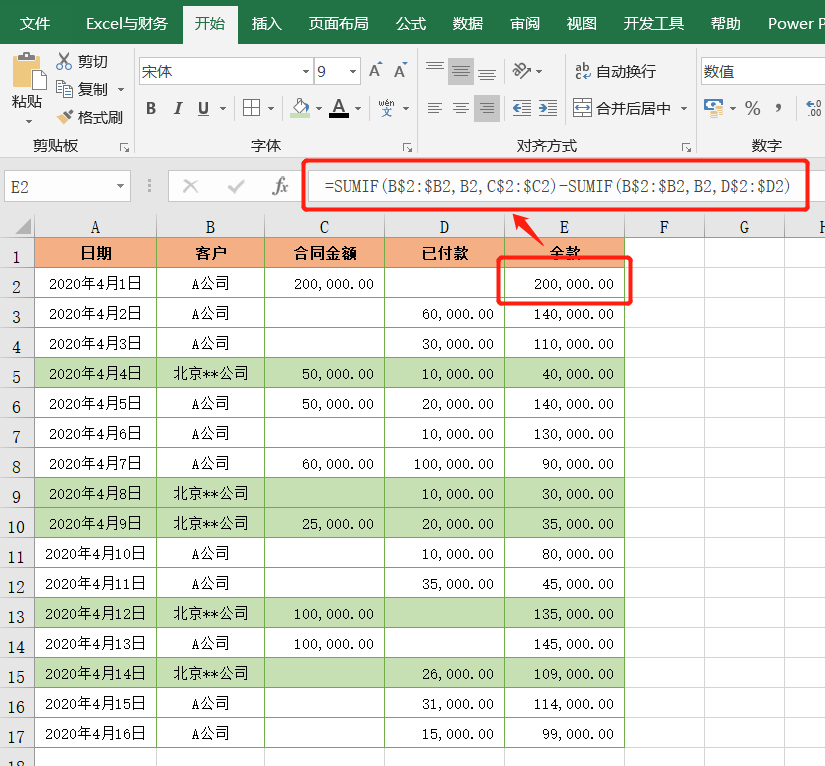
Task: Click the Cut scissors icon
Action: pyautogui.click(x=64, y=62)
